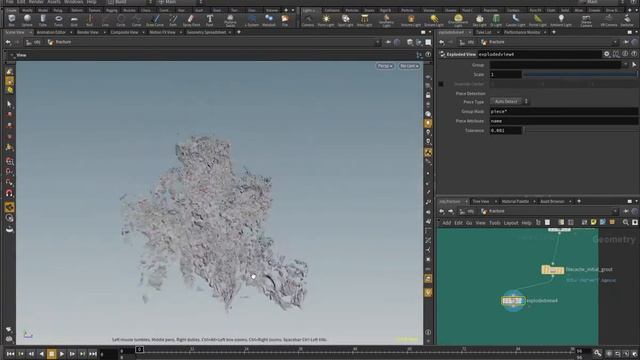Expand the parameter pane path dropdown

(x=615, y=42)
